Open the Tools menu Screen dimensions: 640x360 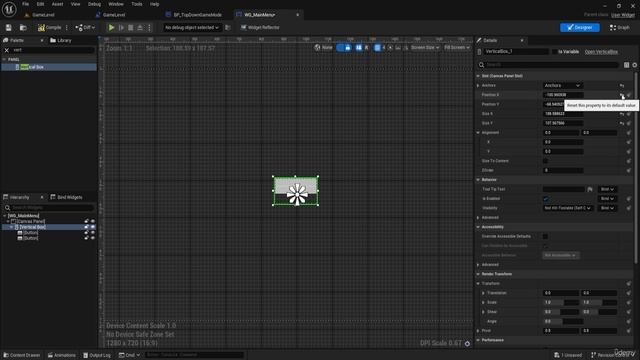coord(137,4)
